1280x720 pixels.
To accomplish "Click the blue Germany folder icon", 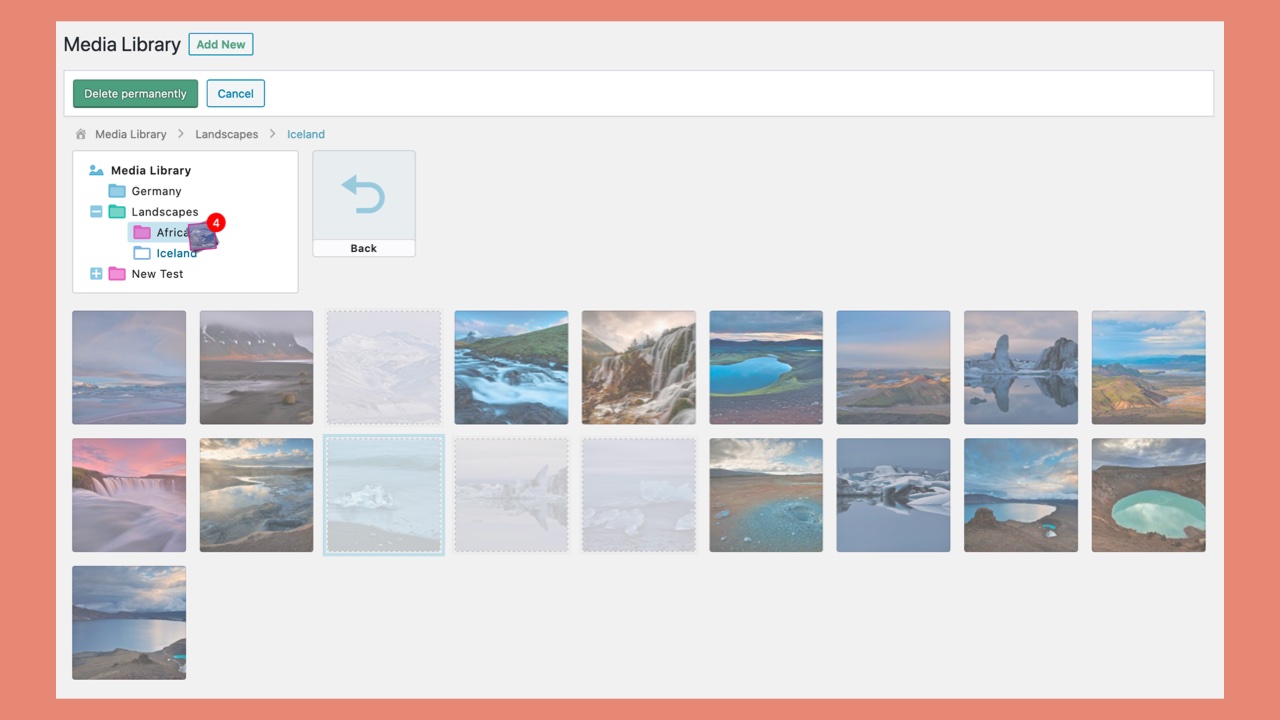I will (117, 191).
